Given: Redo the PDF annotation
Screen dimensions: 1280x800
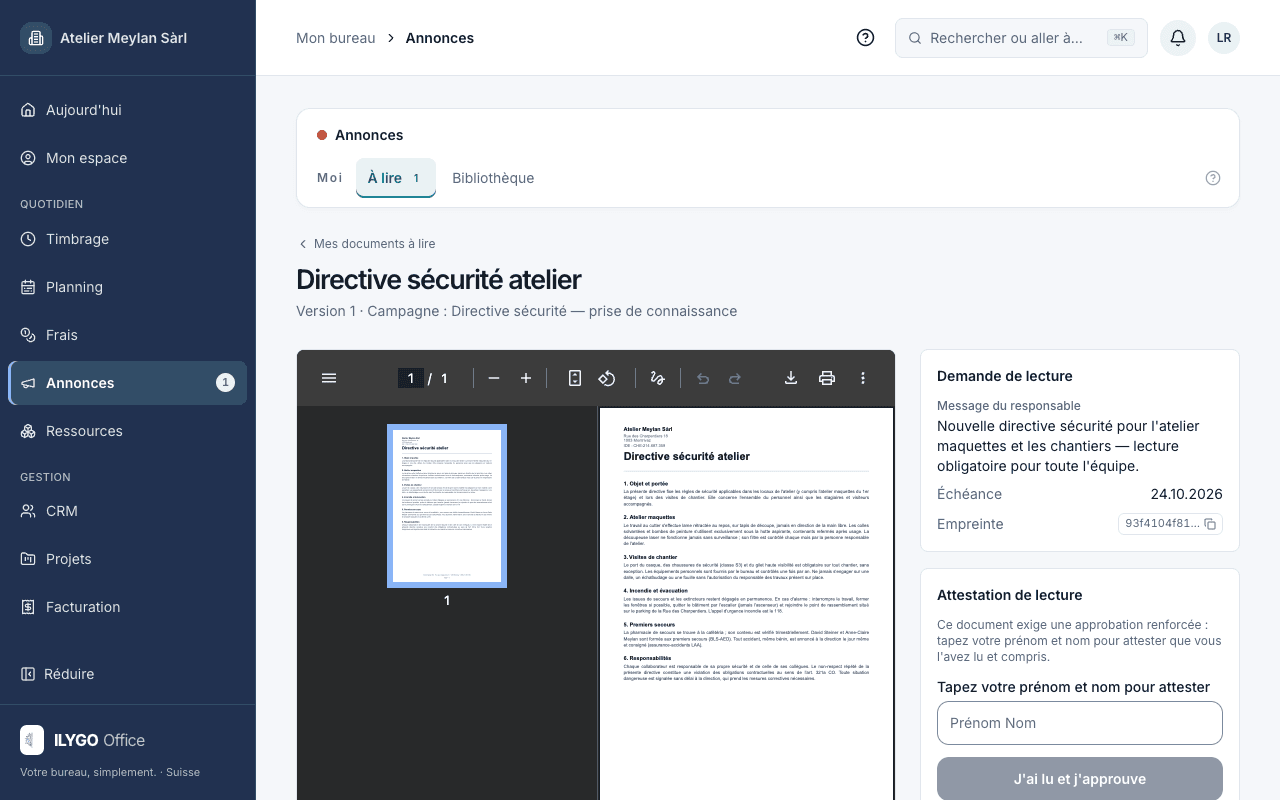Looking at the screenshot, I should (x=735, y=378).
